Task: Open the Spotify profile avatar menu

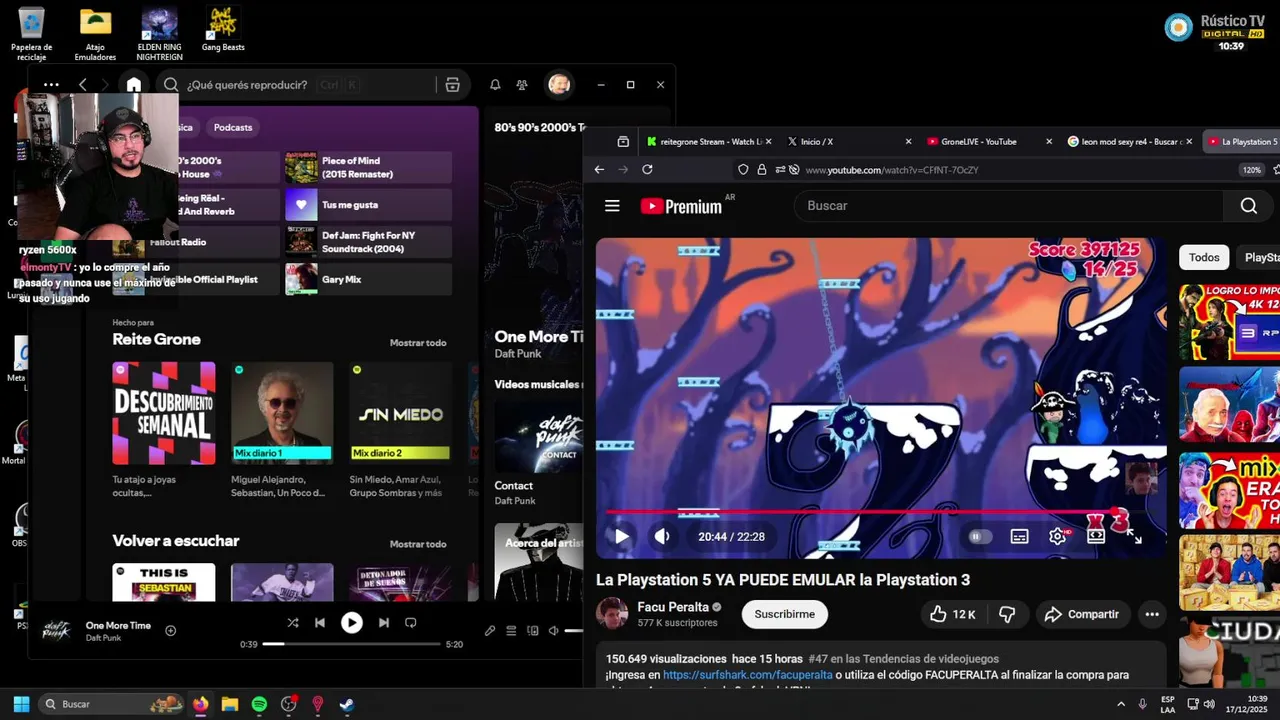Action: [x=559, y=85]
